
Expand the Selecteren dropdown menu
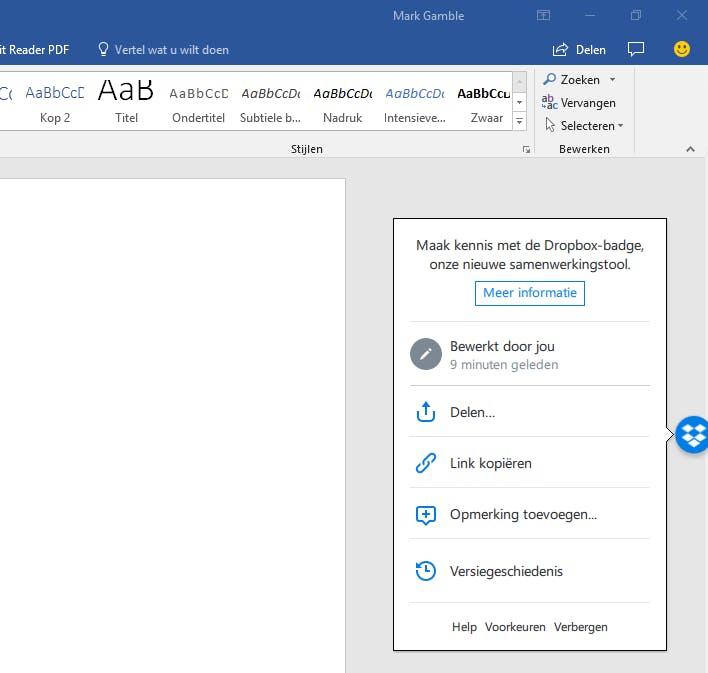(x=620, y=126)
